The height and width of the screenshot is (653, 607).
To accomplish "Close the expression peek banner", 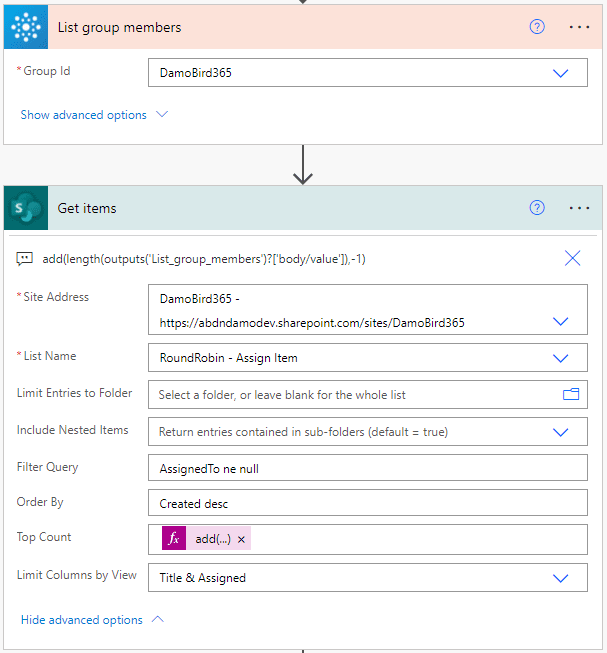I will (572, 258).
